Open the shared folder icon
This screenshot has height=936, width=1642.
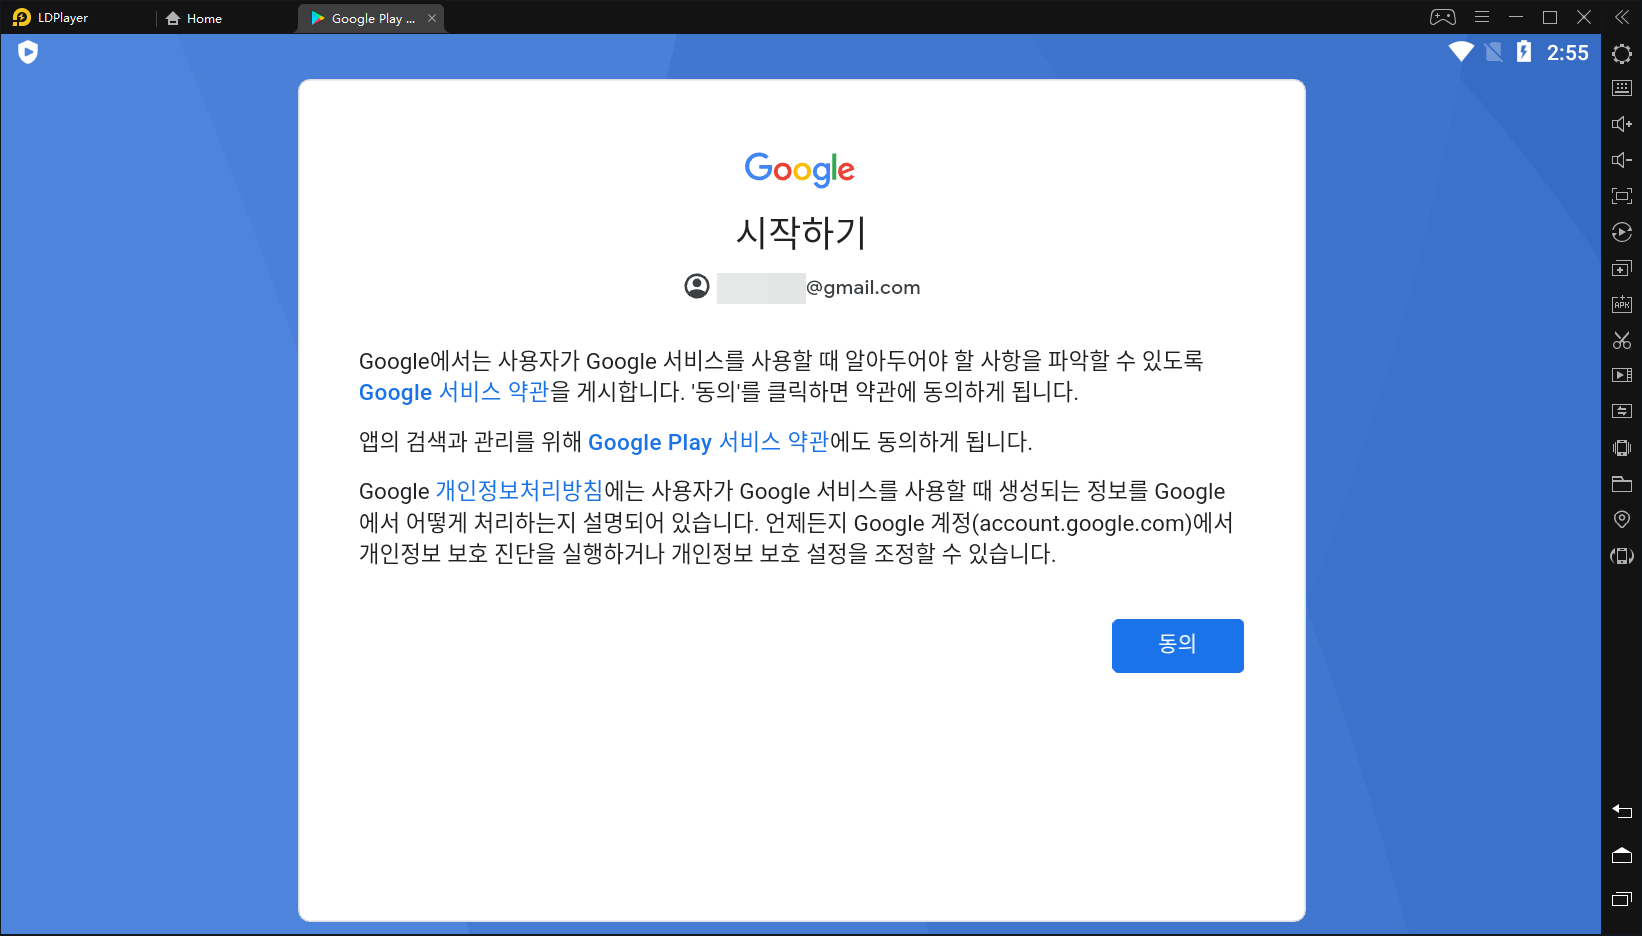[x=1622, y=484]
